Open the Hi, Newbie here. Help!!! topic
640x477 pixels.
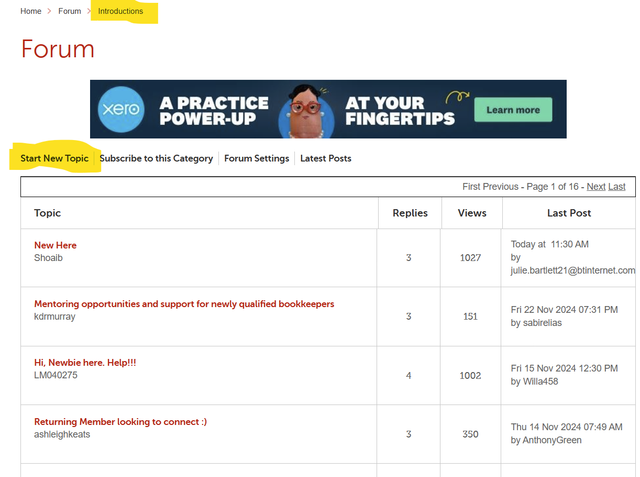(85, 363)
